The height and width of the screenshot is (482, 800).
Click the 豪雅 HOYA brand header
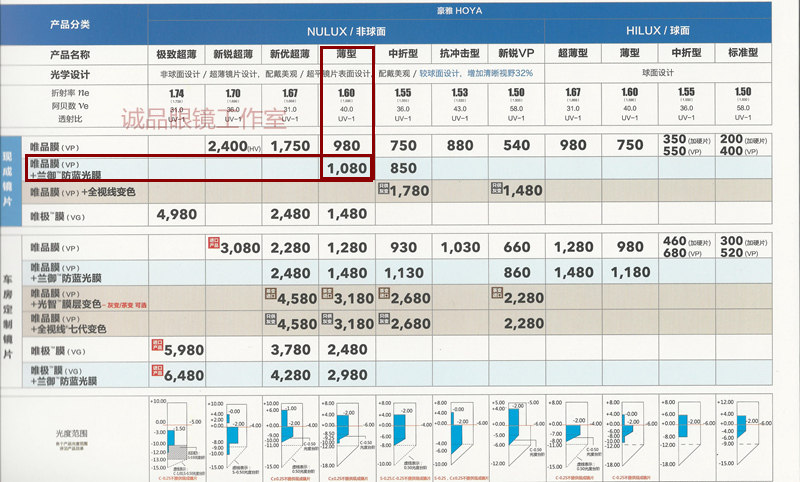coord(459,10)
